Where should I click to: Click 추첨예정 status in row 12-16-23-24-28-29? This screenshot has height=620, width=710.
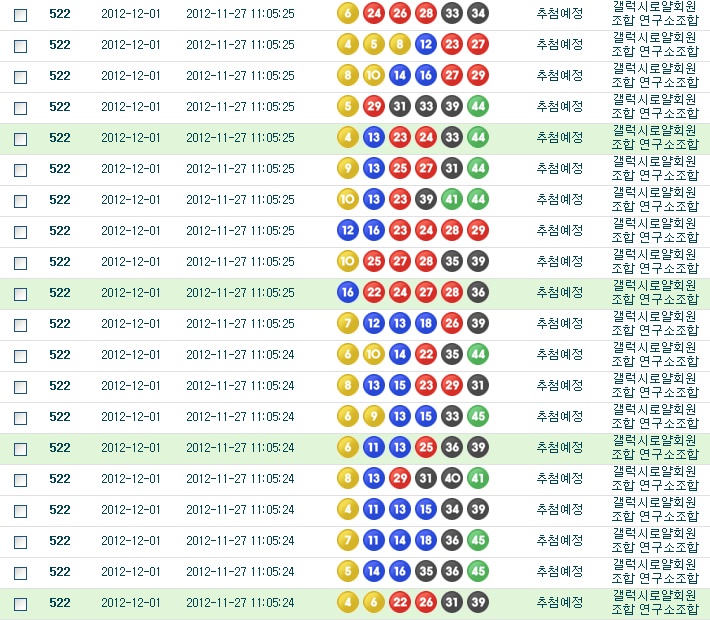tap(559, 231)
